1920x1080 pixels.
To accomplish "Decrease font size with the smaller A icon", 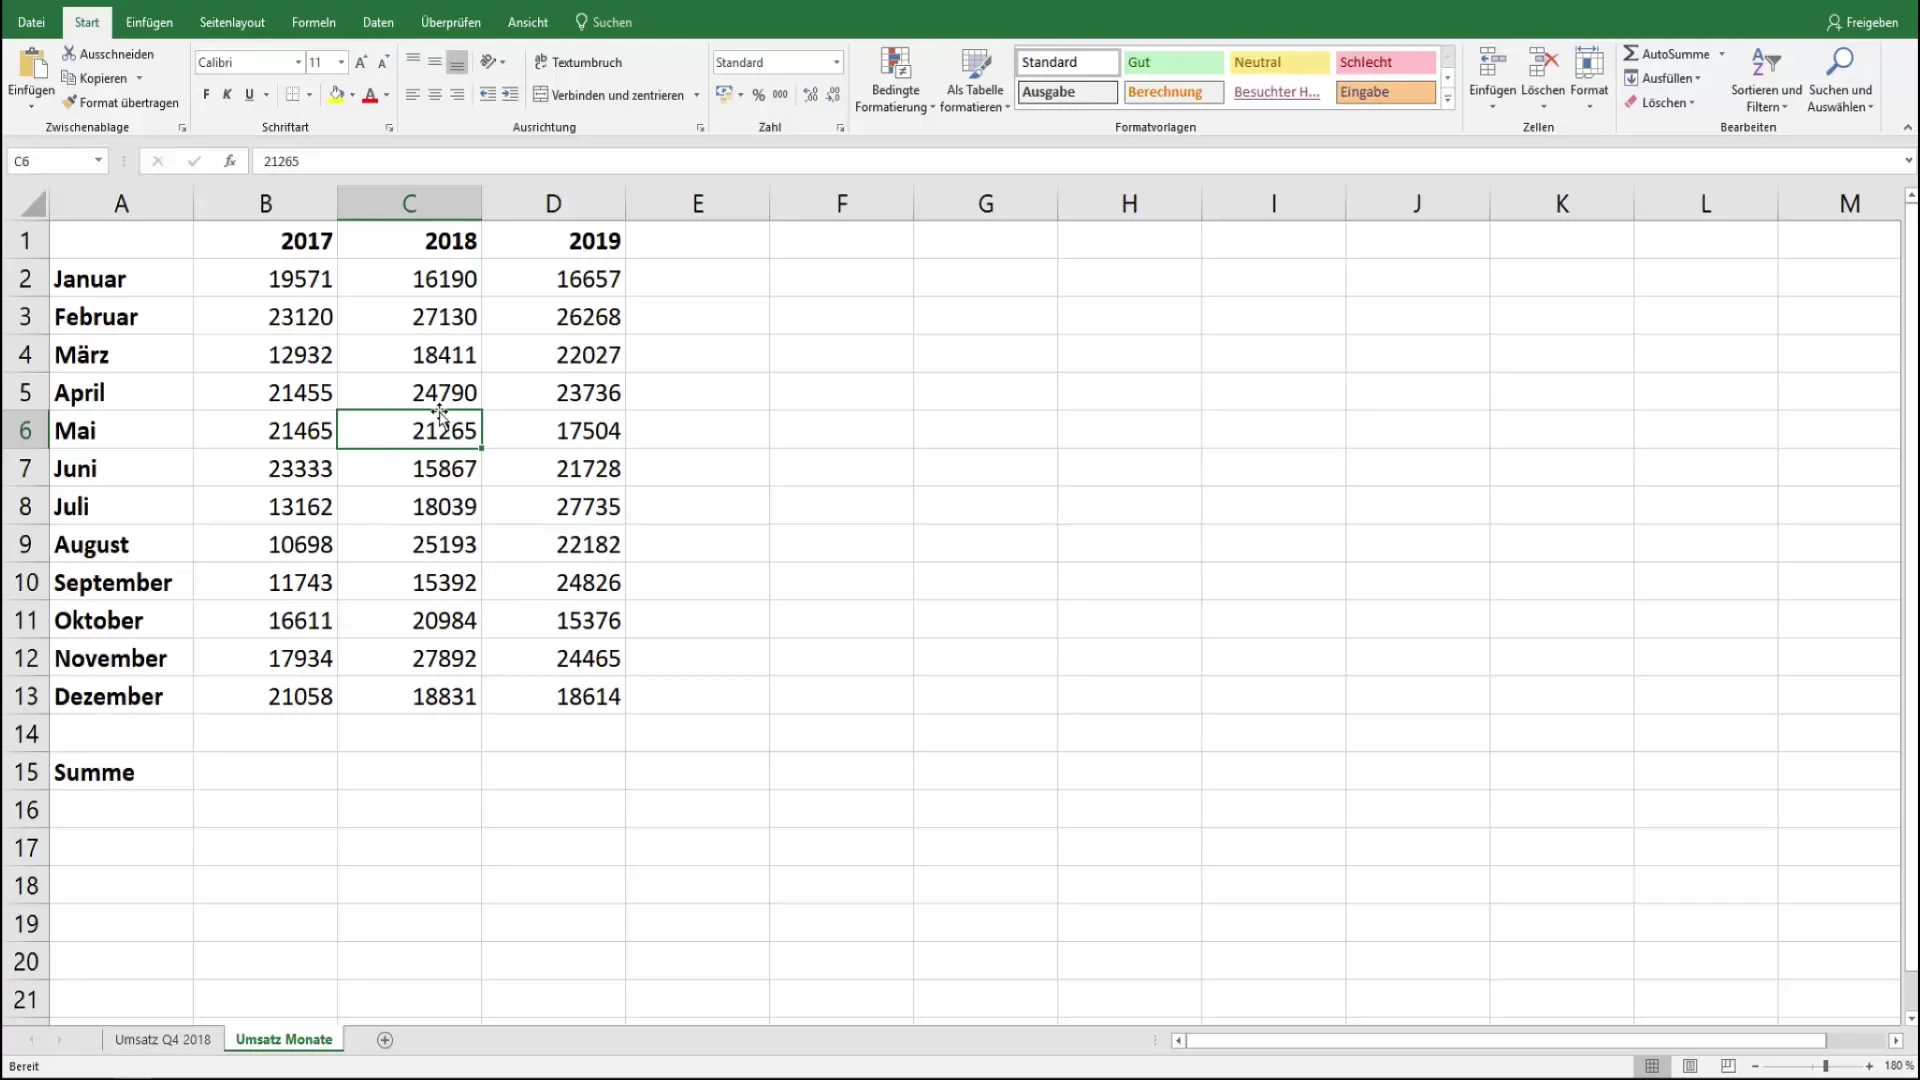I will coord(383,62).
